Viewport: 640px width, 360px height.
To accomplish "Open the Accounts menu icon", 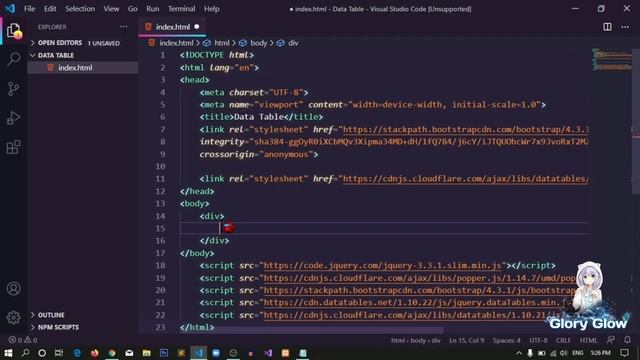I will point(13,289).
